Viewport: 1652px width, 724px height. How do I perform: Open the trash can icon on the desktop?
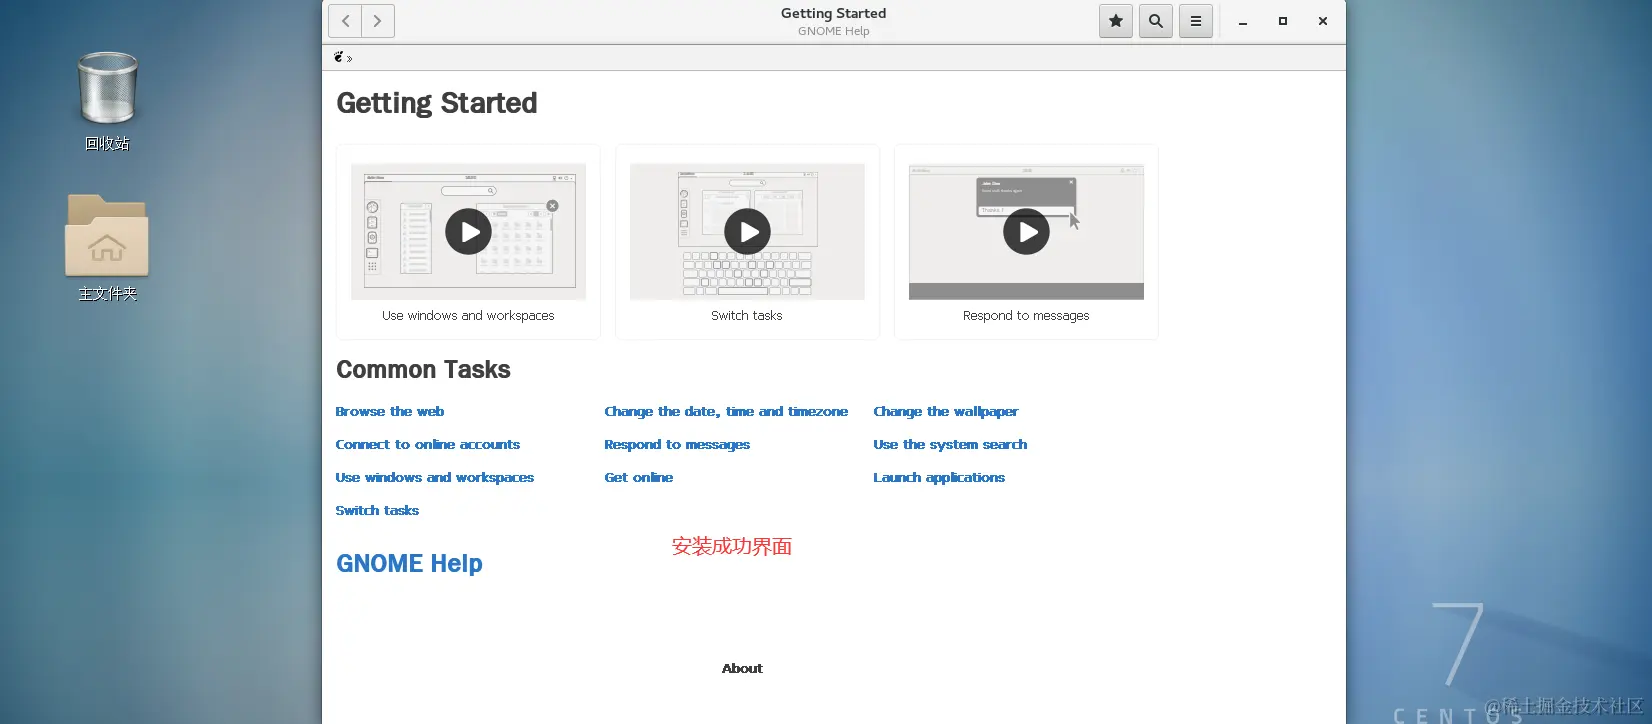click(x=107, y=88)
